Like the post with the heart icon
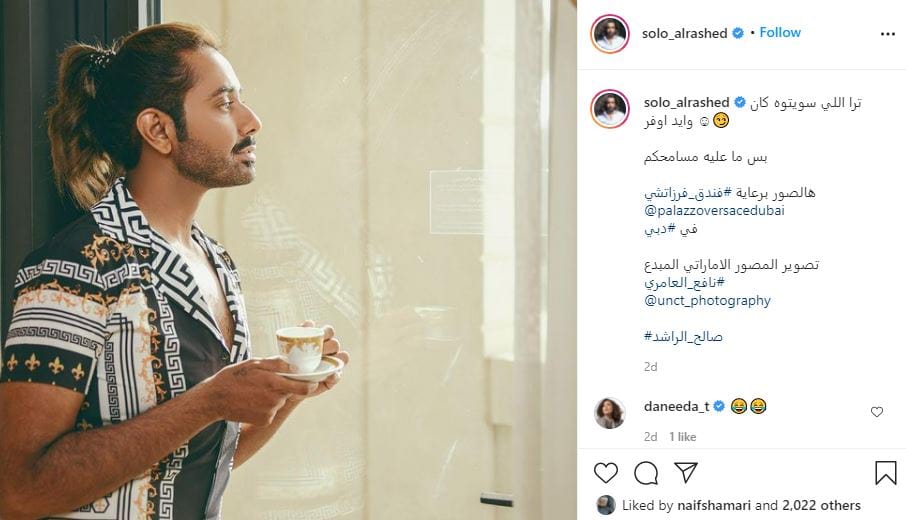 coord(606,473)
